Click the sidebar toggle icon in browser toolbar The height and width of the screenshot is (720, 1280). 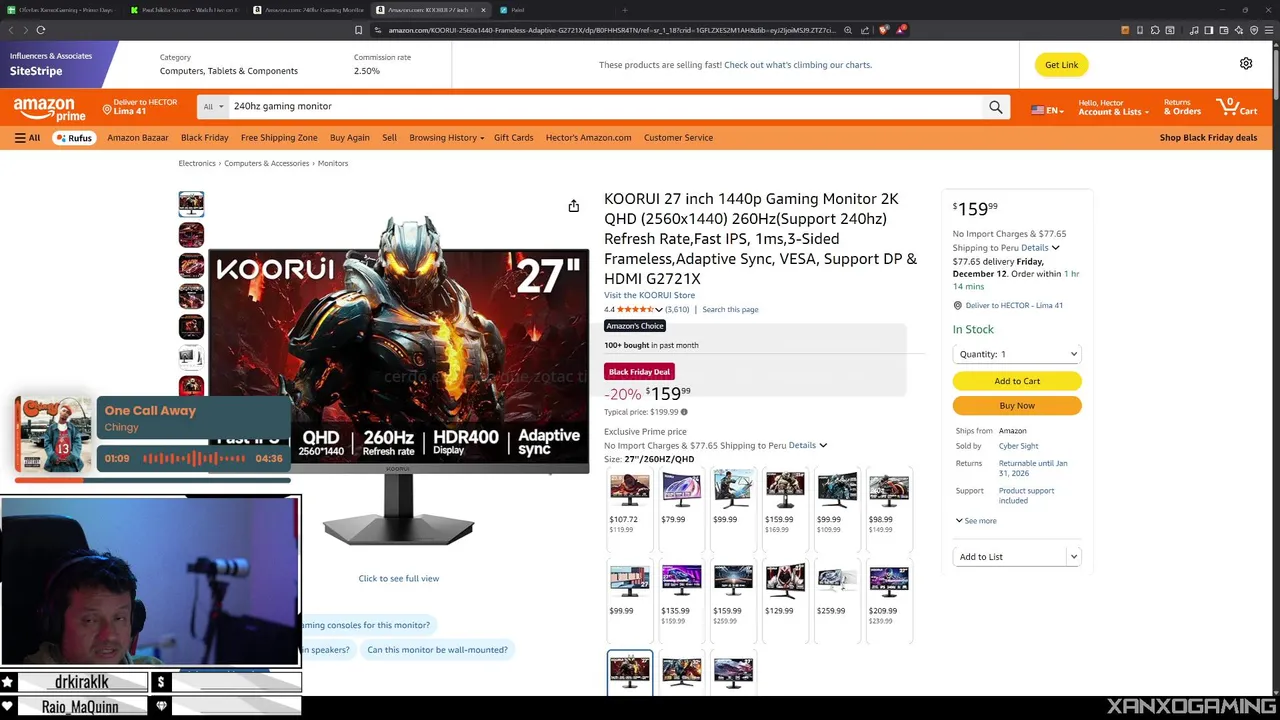click(1208, 30)
